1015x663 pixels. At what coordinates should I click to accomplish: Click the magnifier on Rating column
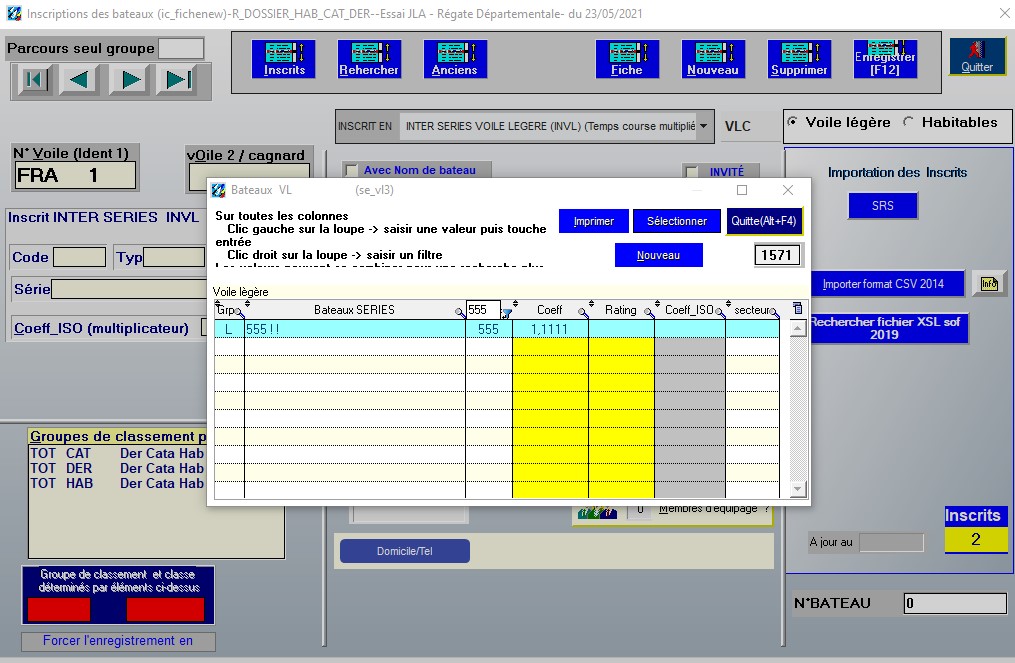(649, 313)
